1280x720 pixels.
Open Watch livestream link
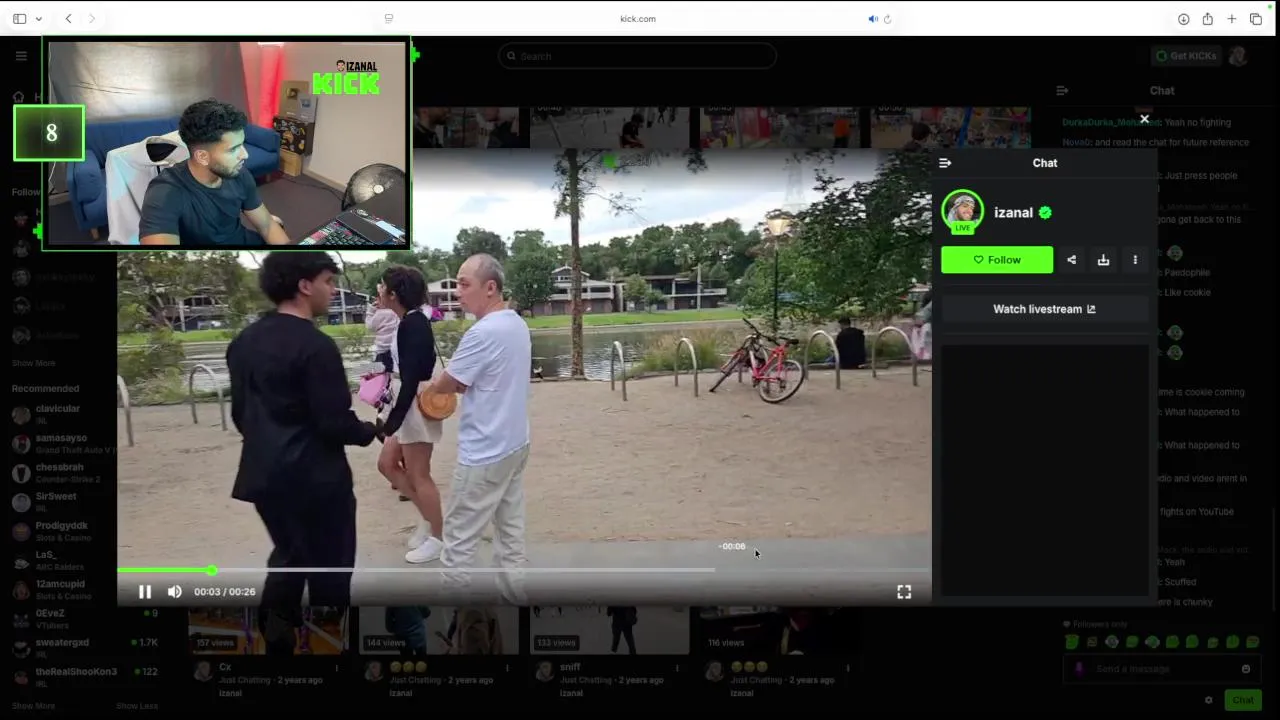pos(1044,309)
